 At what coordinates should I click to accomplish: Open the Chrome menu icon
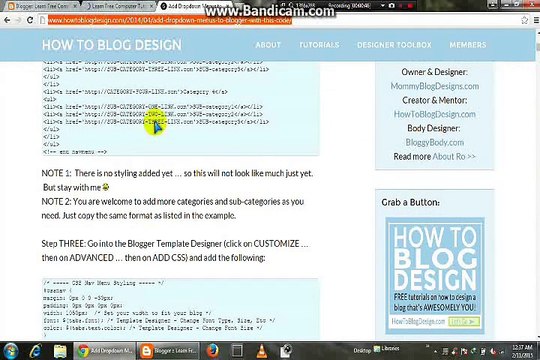536,20
